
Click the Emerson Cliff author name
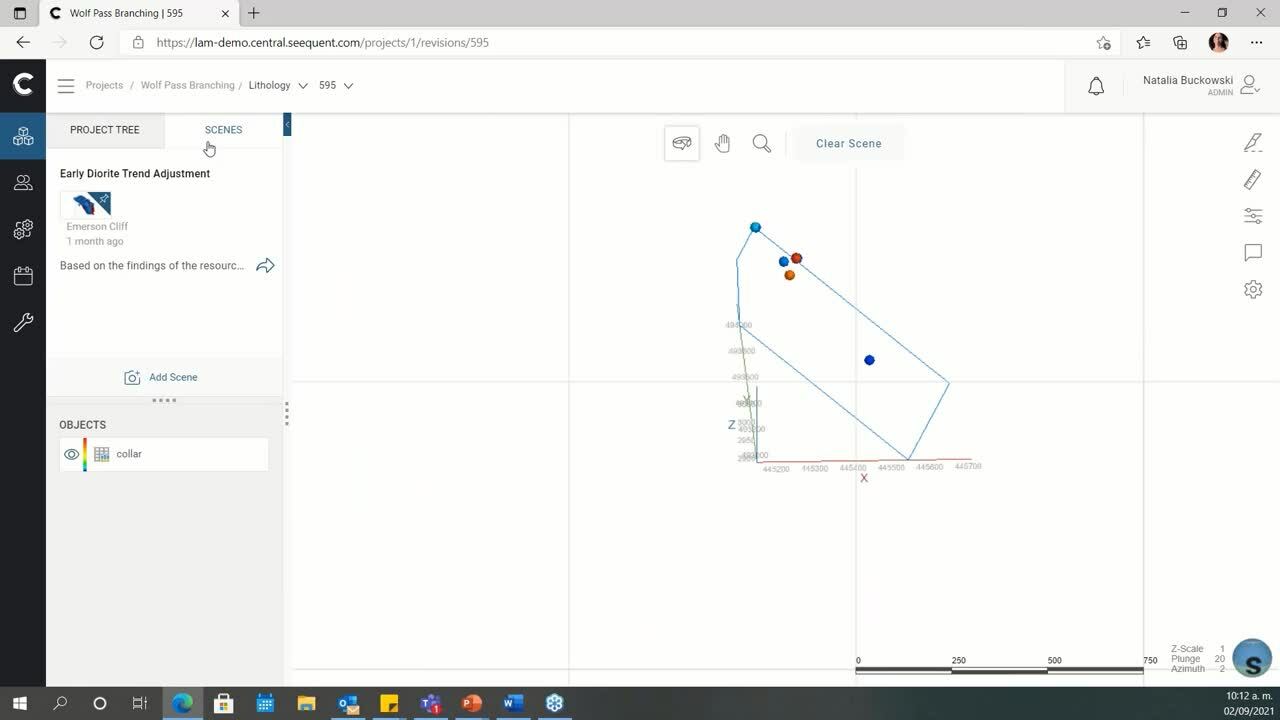(x=97, y=227)
